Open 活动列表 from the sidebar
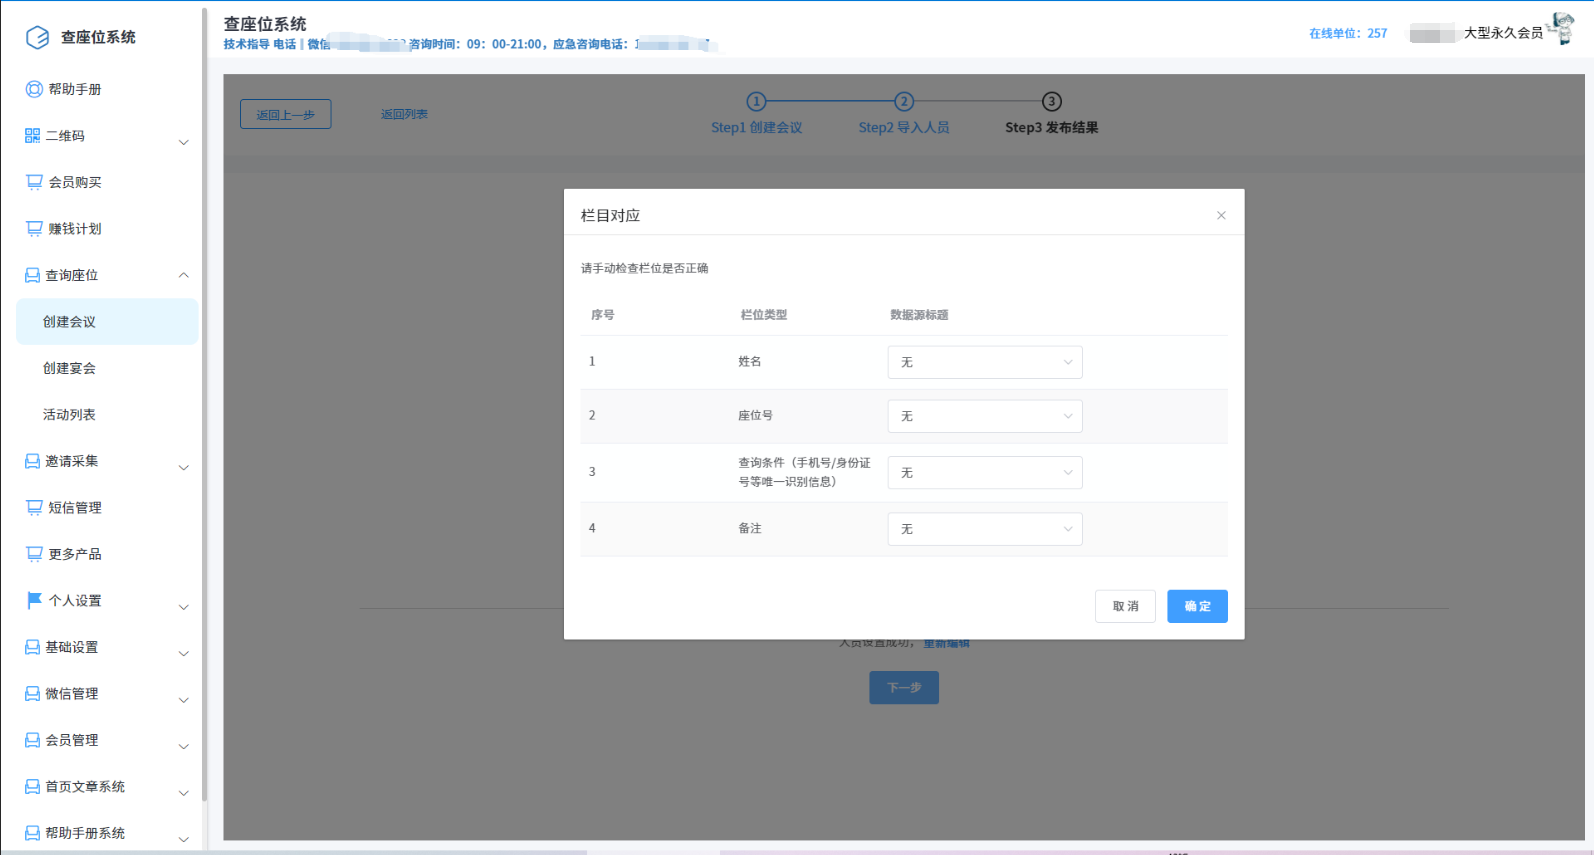This screenshot has height=855, width=1594. pos(69,414)
